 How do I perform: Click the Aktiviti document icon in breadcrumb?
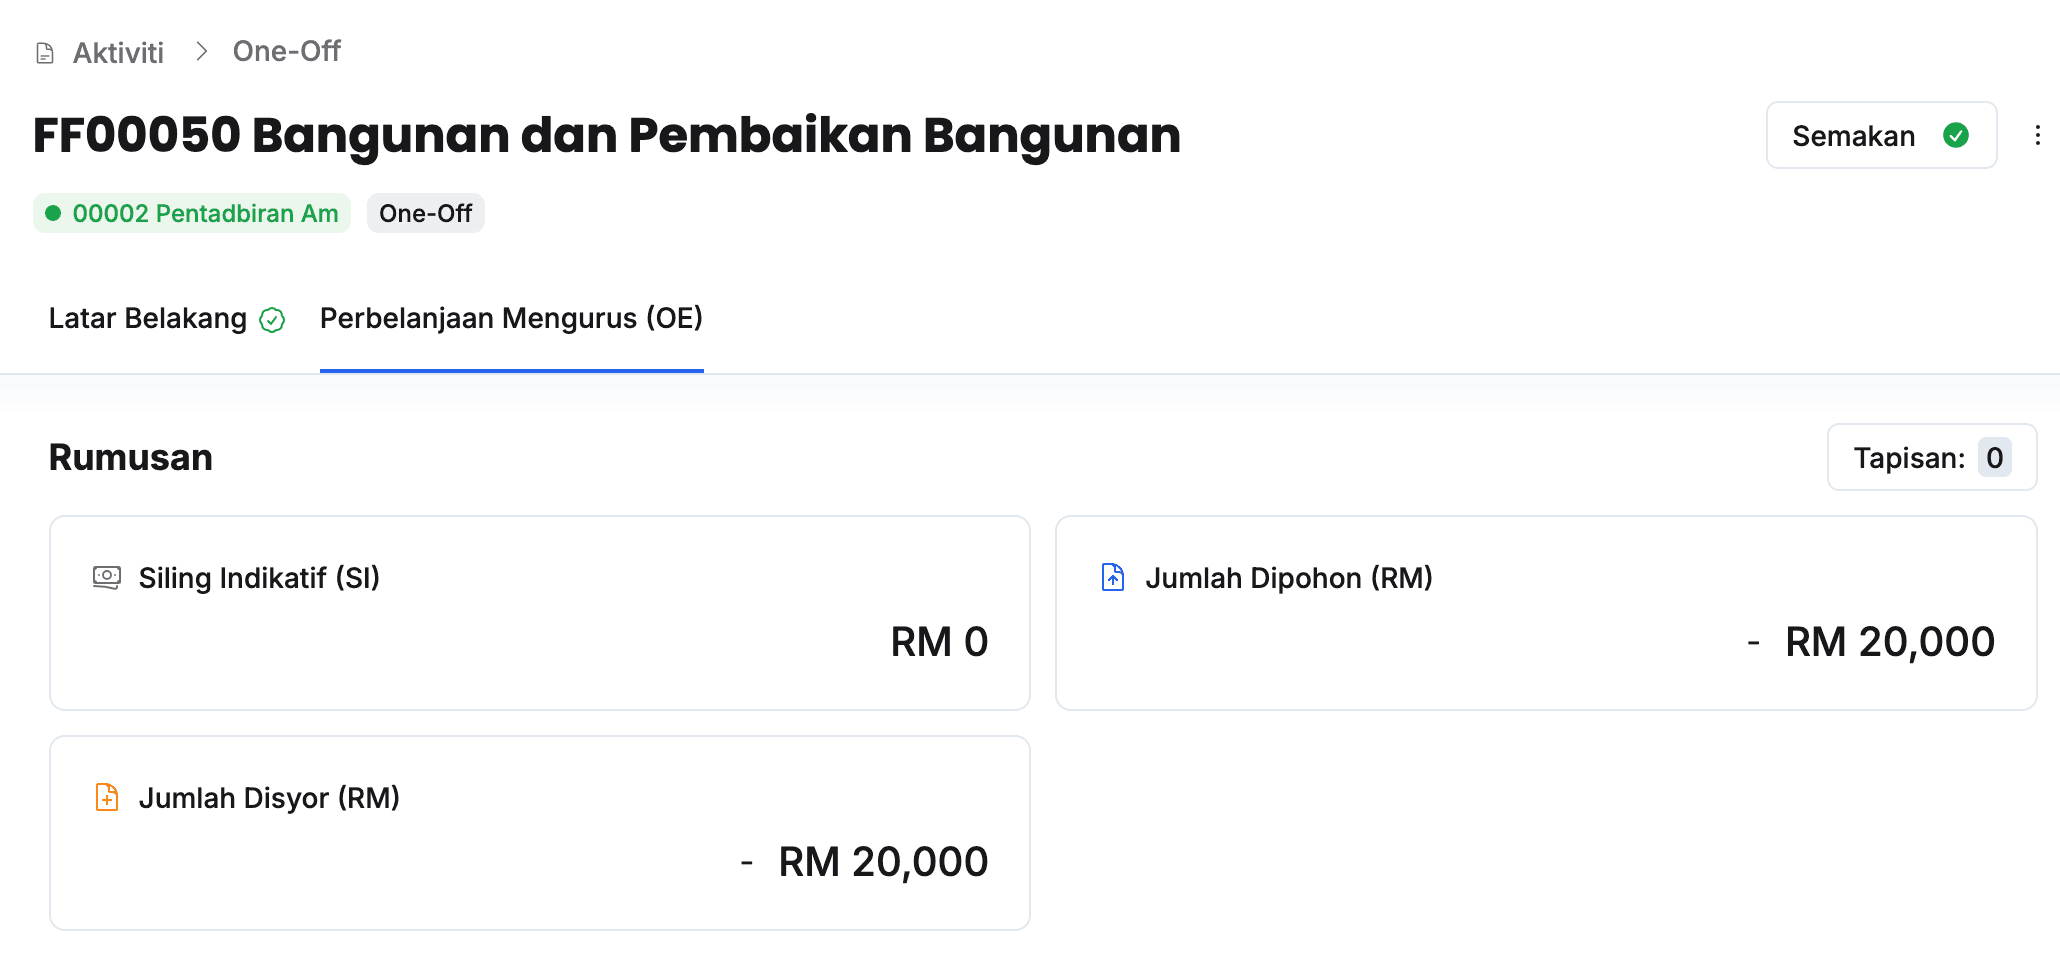(45, 53)
